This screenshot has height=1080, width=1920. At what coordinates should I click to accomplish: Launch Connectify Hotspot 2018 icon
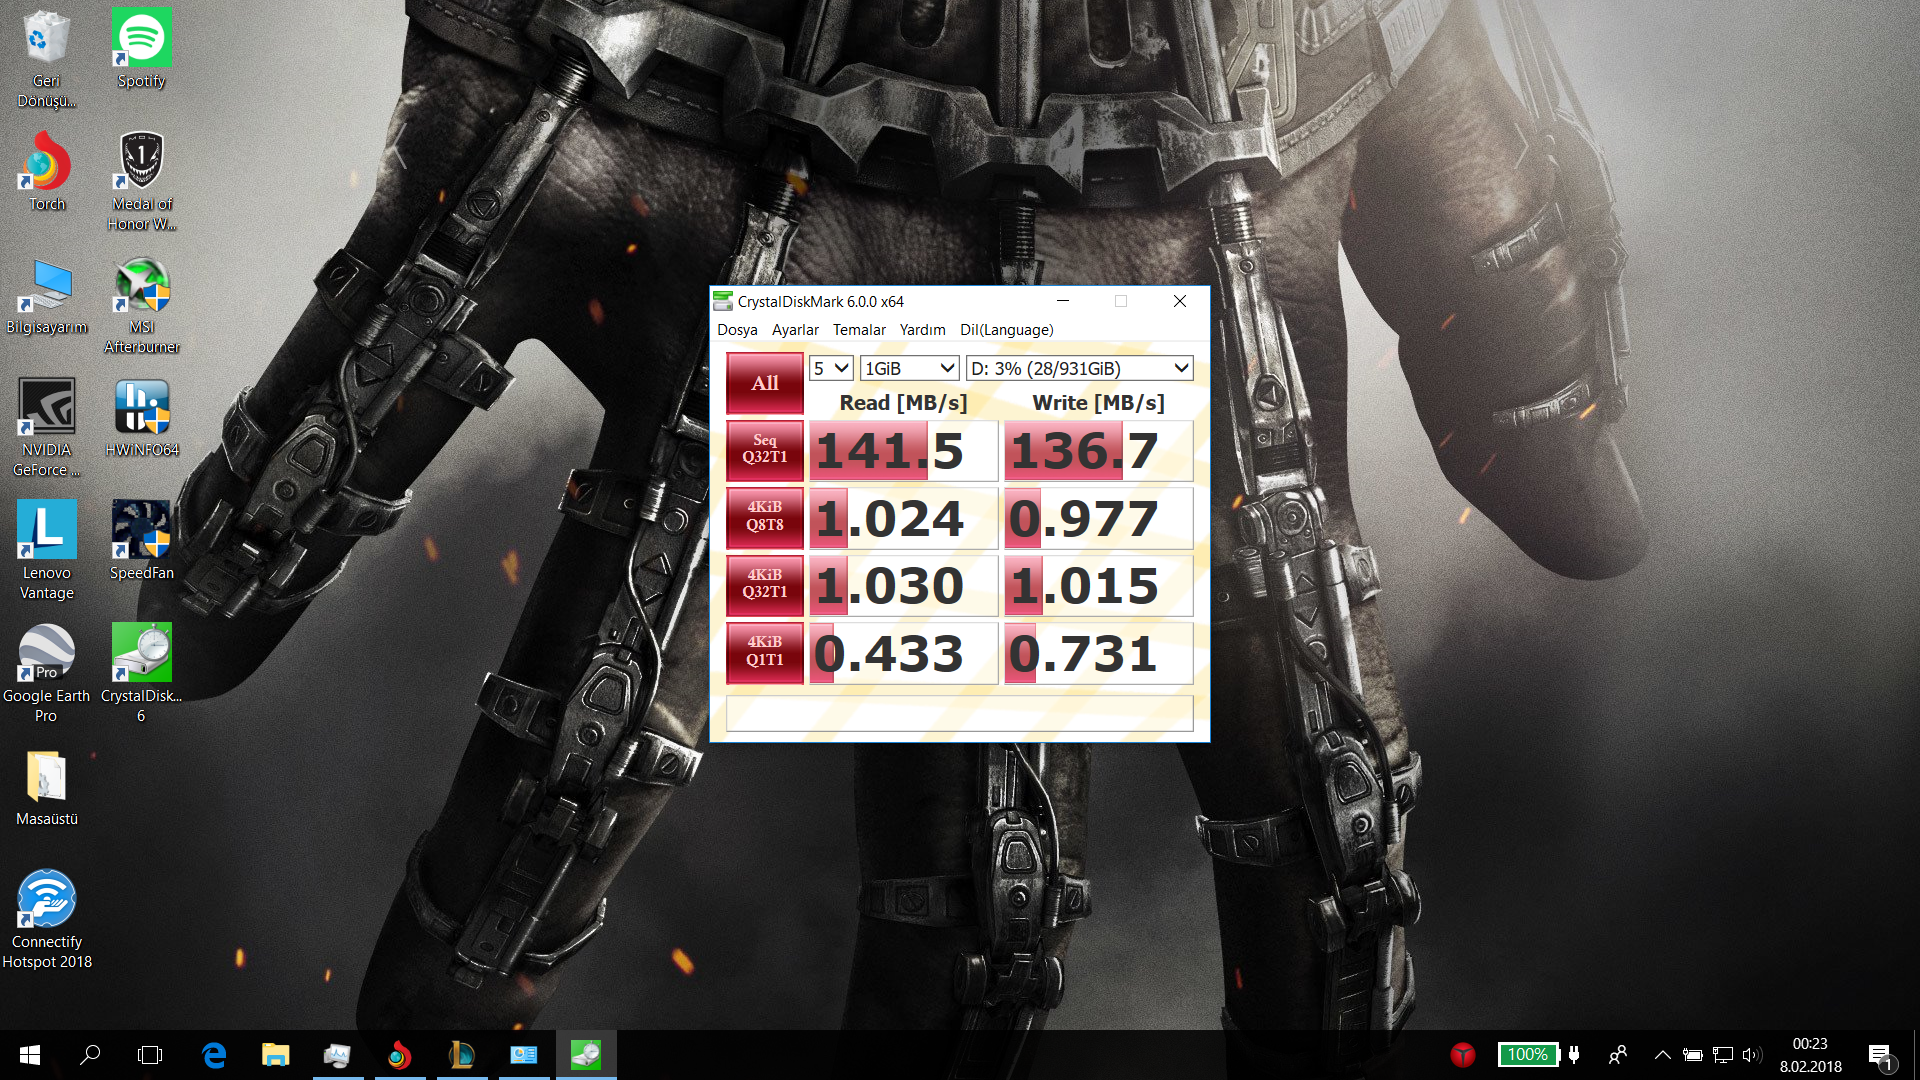click(x=46, y=900)
